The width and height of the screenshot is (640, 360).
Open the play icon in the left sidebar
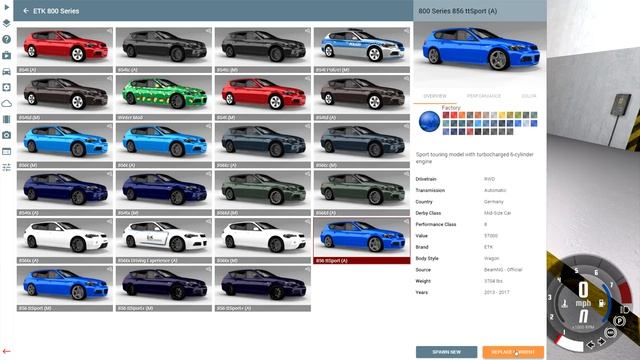[x=7, y=7]
